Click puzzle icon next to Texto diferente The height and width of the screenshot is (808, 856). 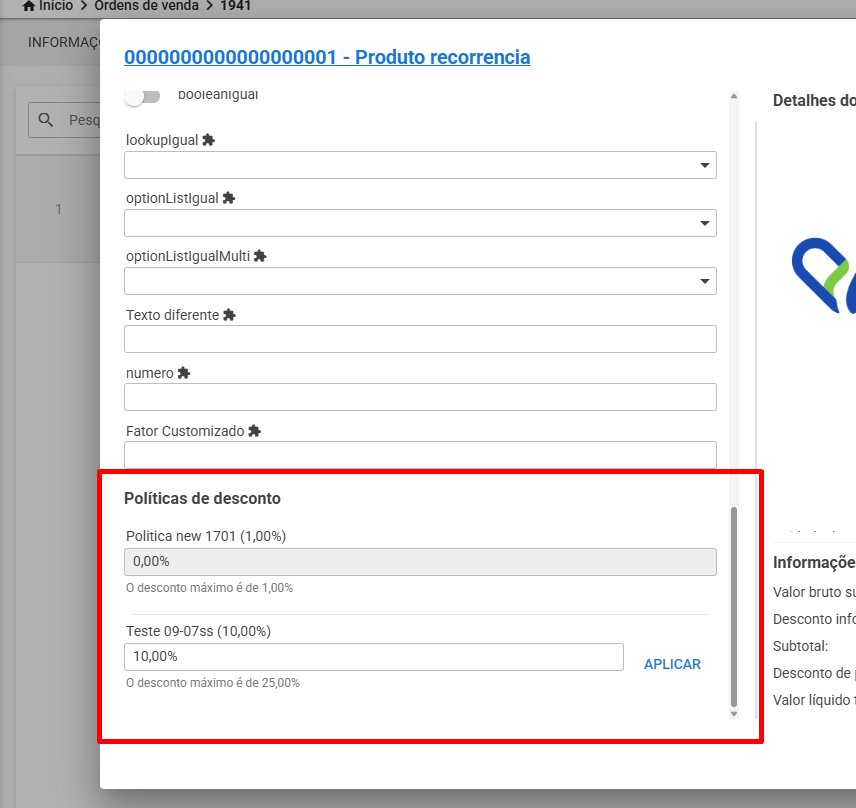pos(229,315)
